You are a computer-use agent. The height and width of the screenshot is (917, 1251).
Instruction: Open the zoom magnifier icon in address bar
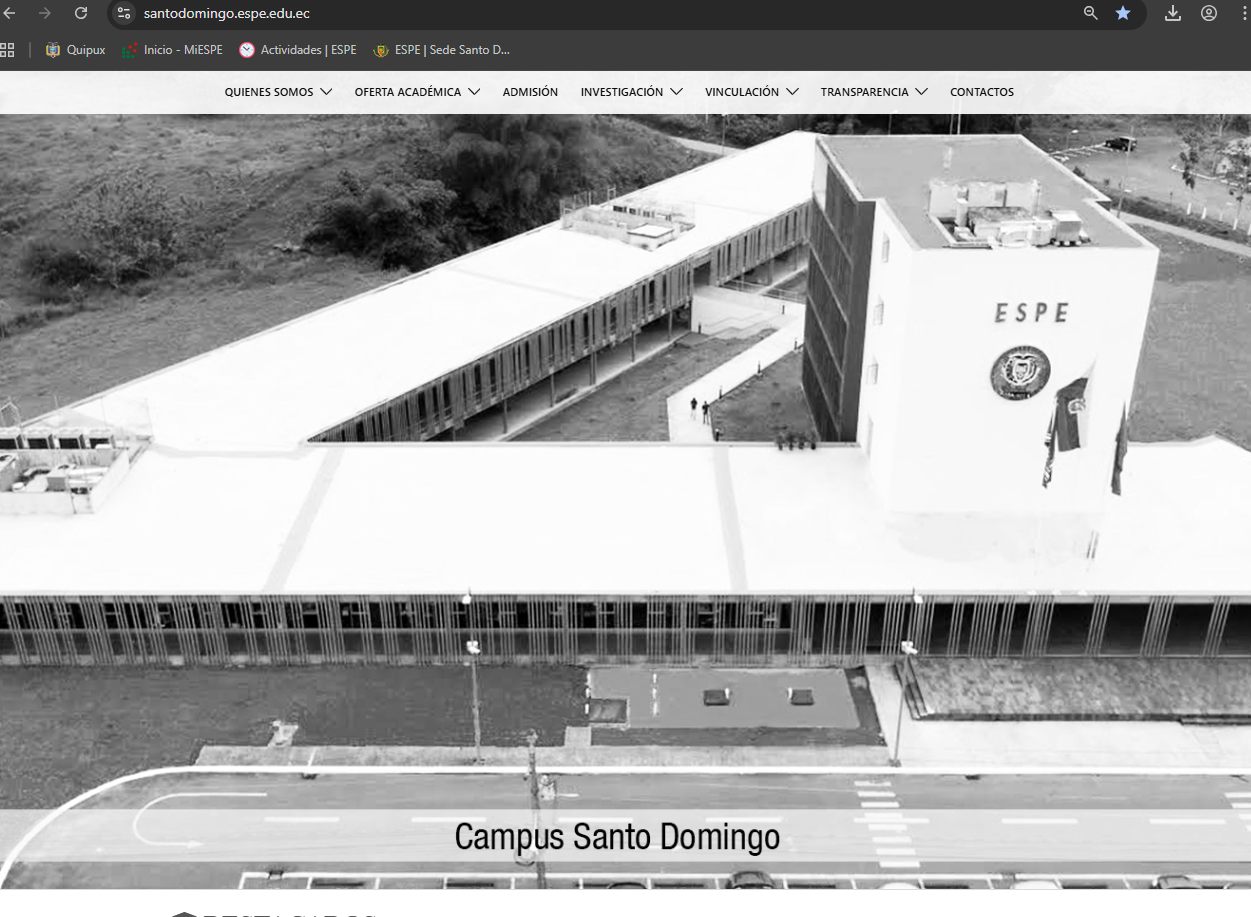(1090, 13)
